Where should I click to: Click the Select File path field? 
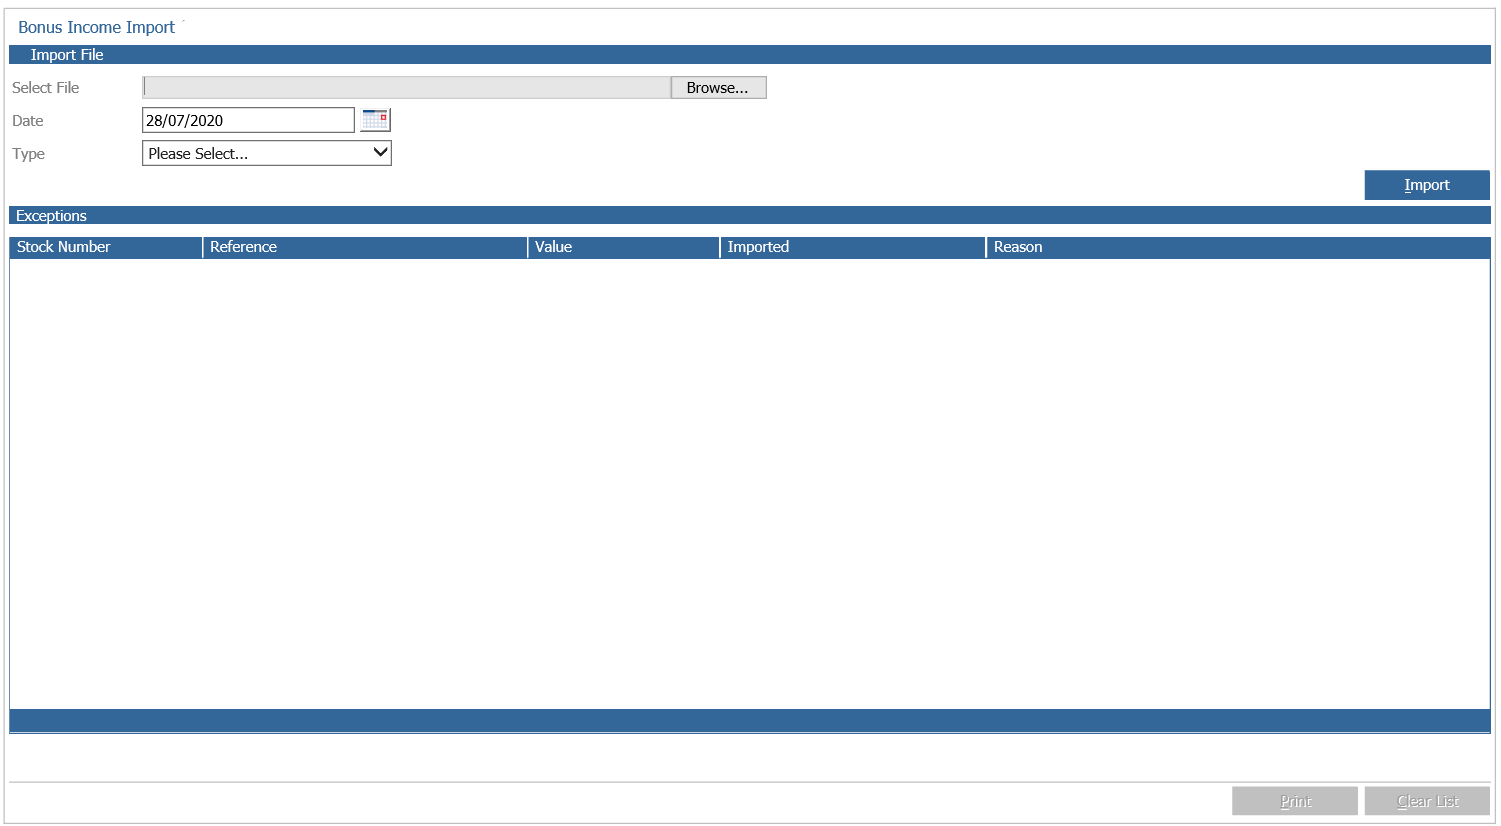[407, 88]
